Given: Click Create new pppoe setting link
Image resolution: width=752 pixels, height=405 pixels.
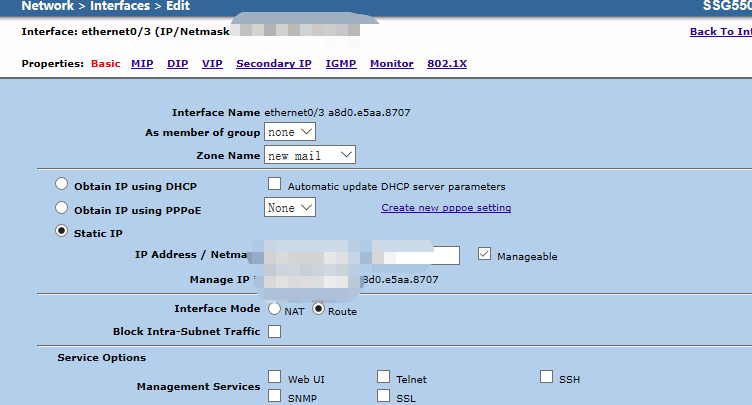Looking at the screenshot, I should [x=446, y=208].
